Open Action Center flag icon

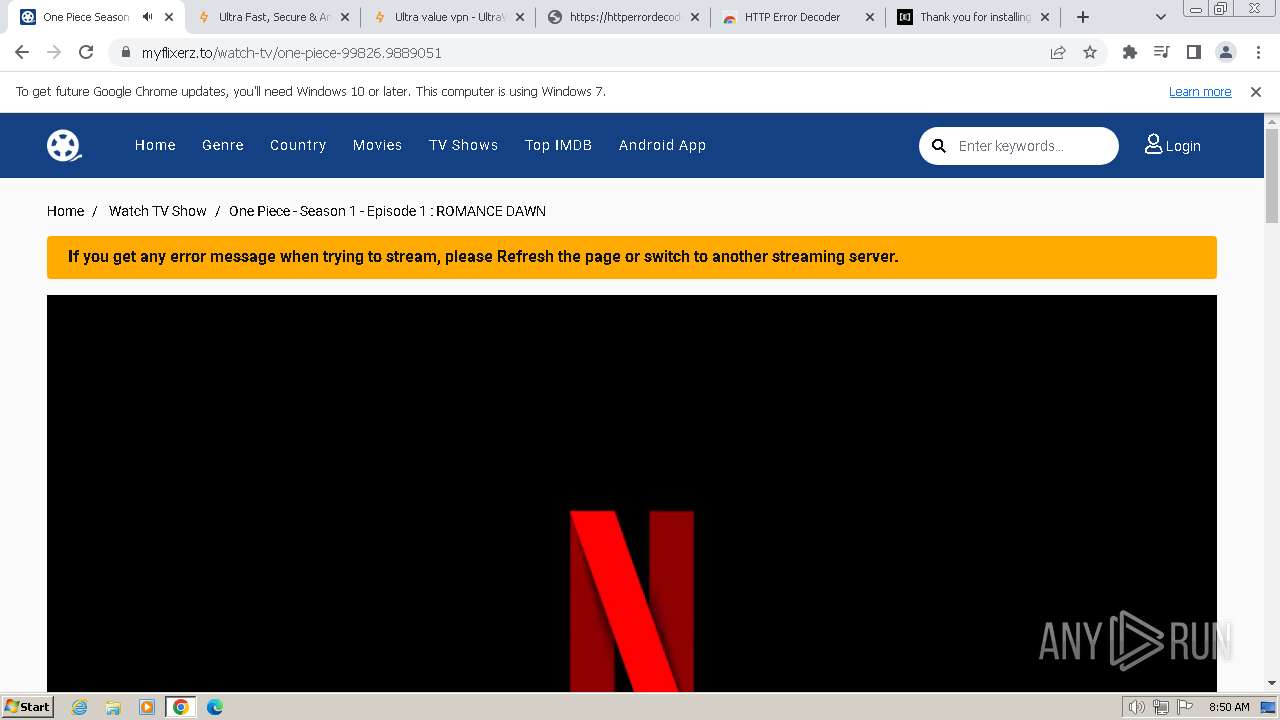point(1185,707)
